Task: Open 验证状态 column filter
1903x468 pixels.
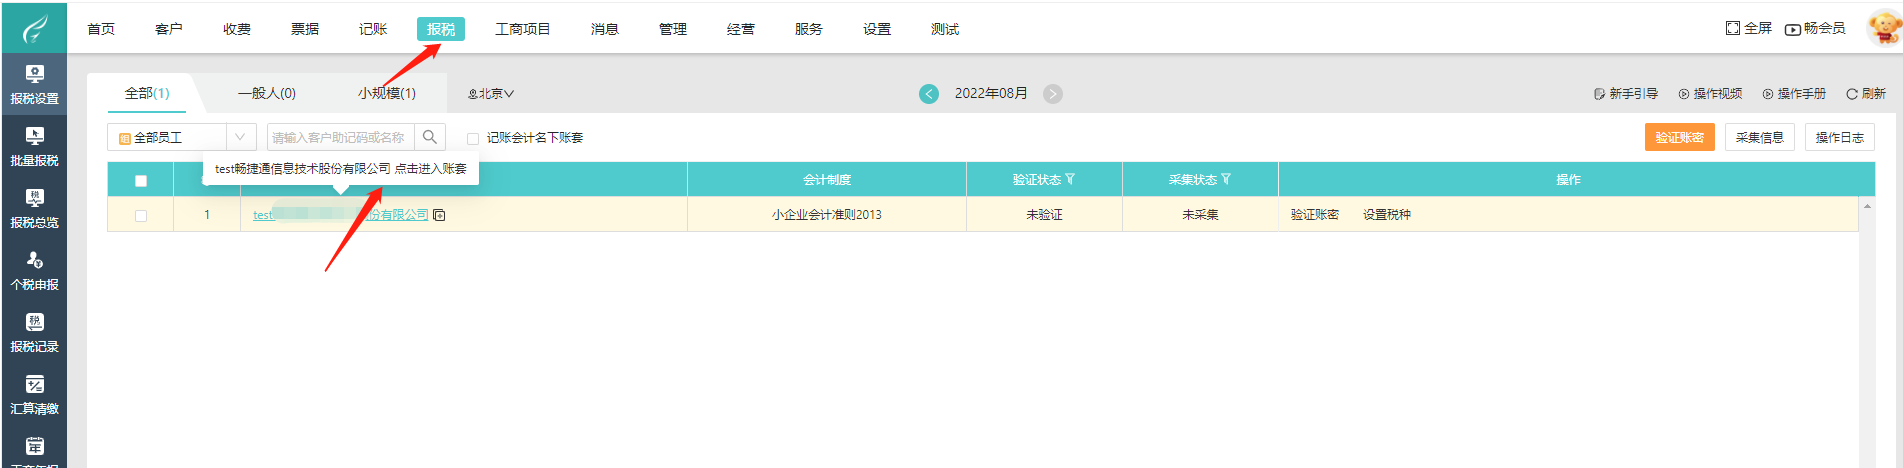Action: click(1070, 179)
